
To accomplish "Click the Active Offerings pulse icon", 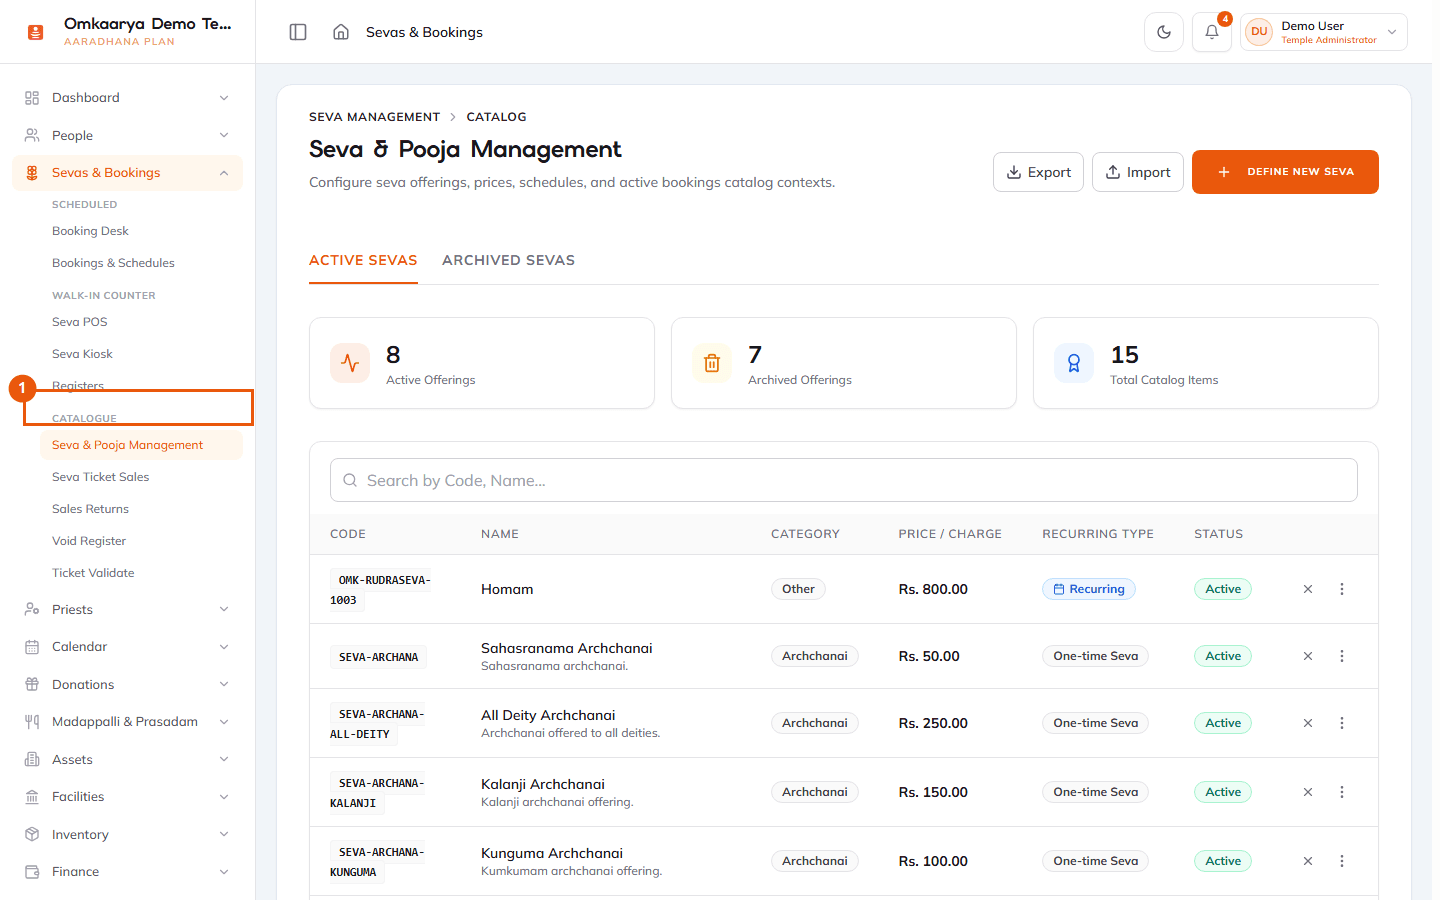I will pos(350,363).
